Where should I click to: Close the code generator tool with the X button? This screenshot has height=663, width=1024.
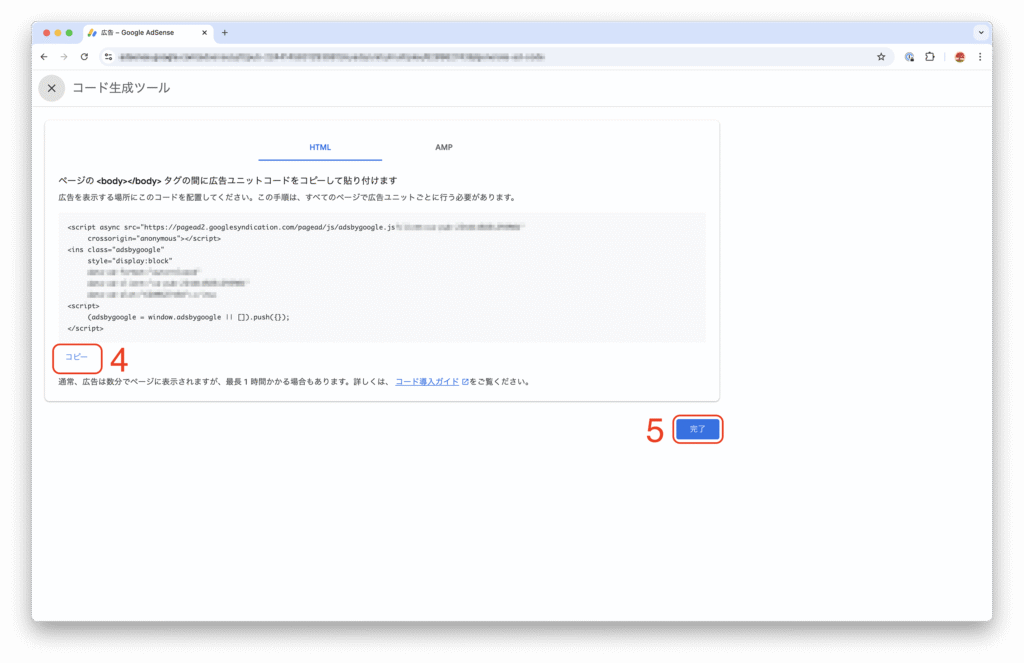(x=52, y=88)
